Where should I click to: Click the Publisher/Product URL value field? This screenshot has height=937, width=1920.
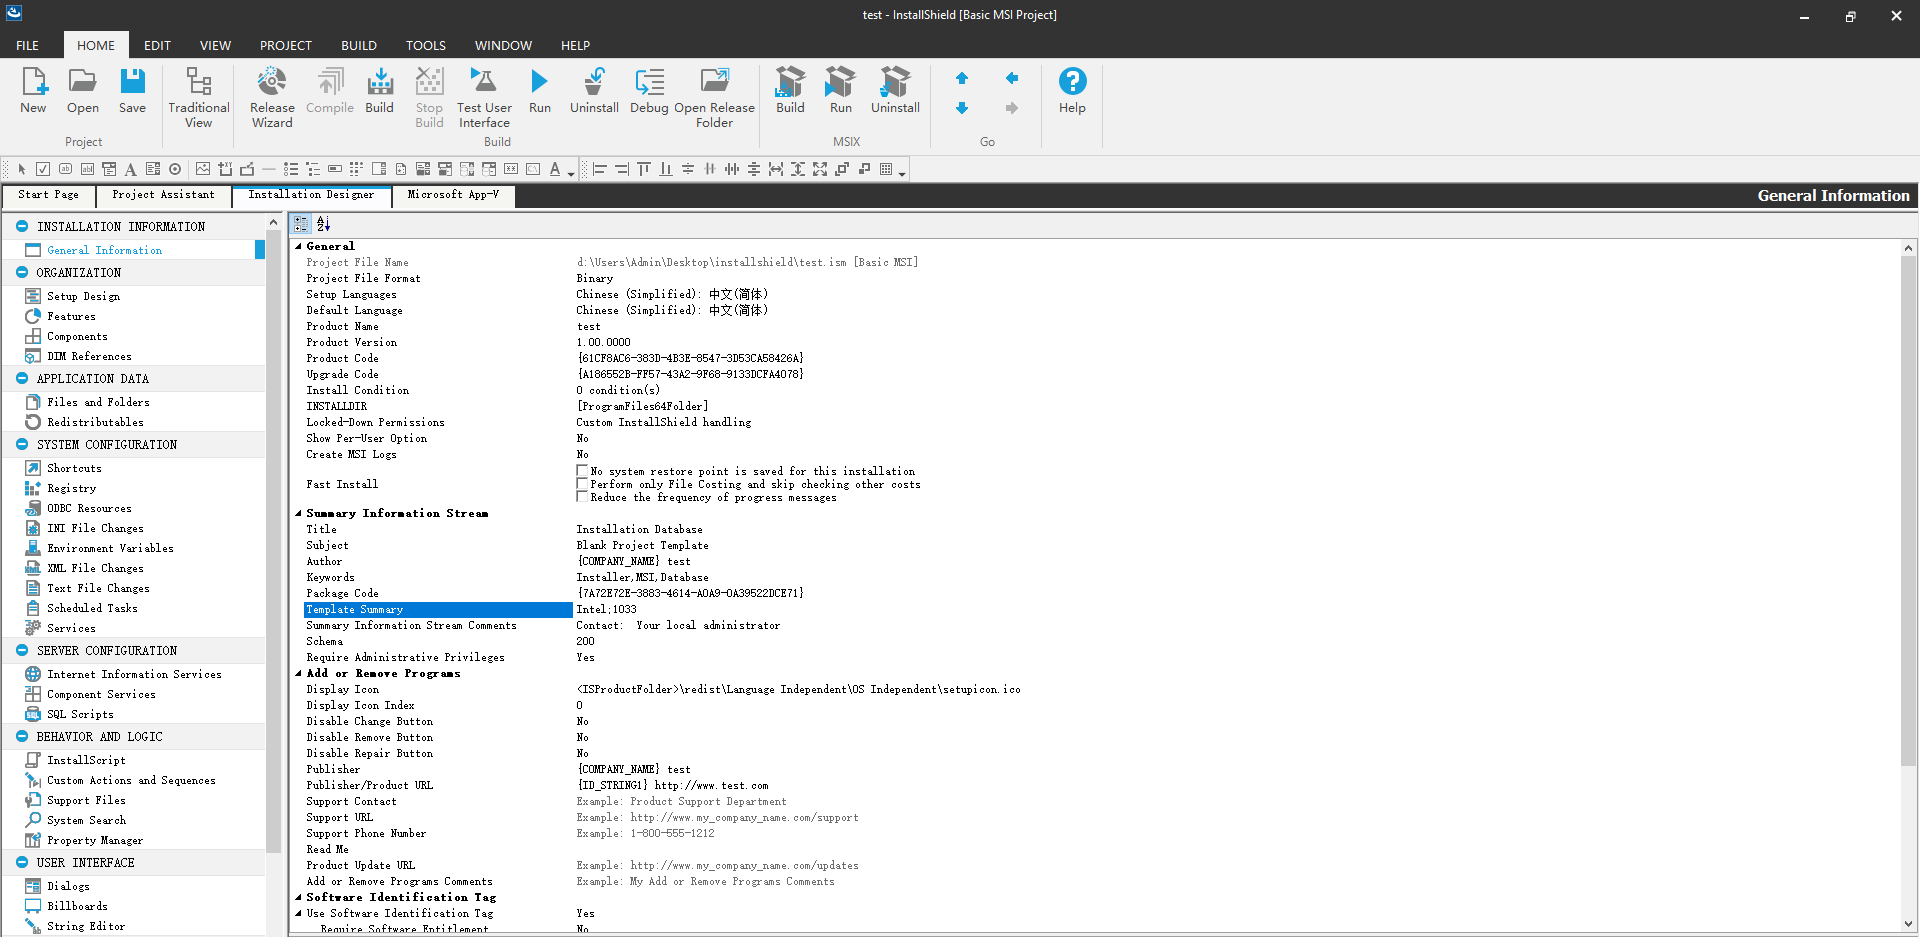[1236, 785]
